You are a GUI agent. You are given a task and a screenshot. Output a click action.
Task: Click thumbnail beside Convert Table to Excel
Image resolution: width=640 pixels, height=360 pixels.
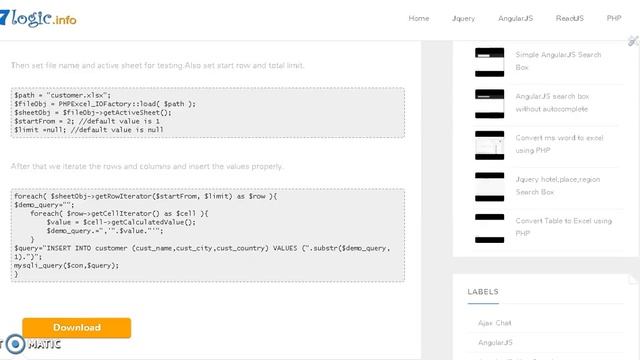(489, 229)
